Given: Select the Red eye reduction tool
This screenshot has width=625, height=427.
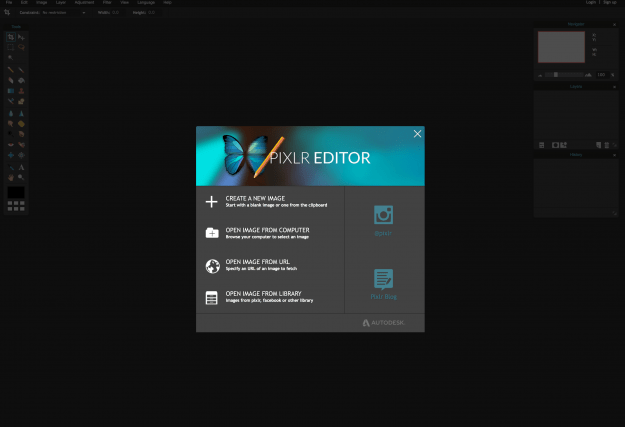Looking at the screenshot, I should click(x=11, y=145).
